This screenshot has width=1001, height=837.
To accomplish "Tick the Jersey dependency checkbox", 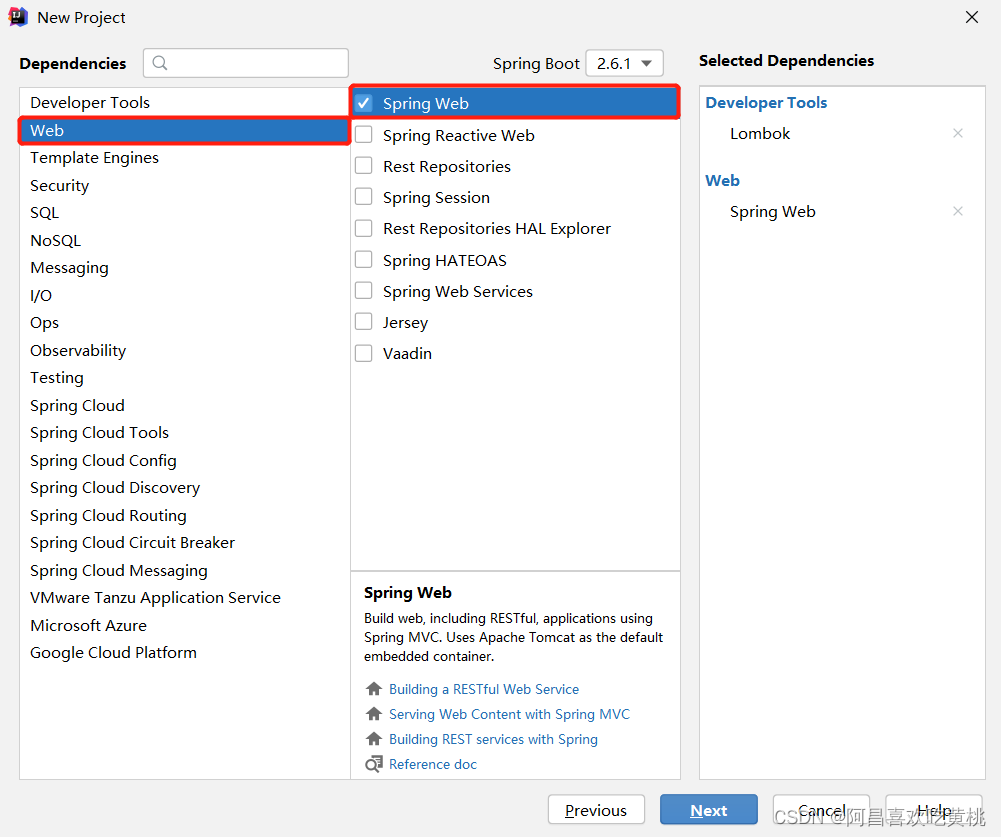I will coord(364,322).
